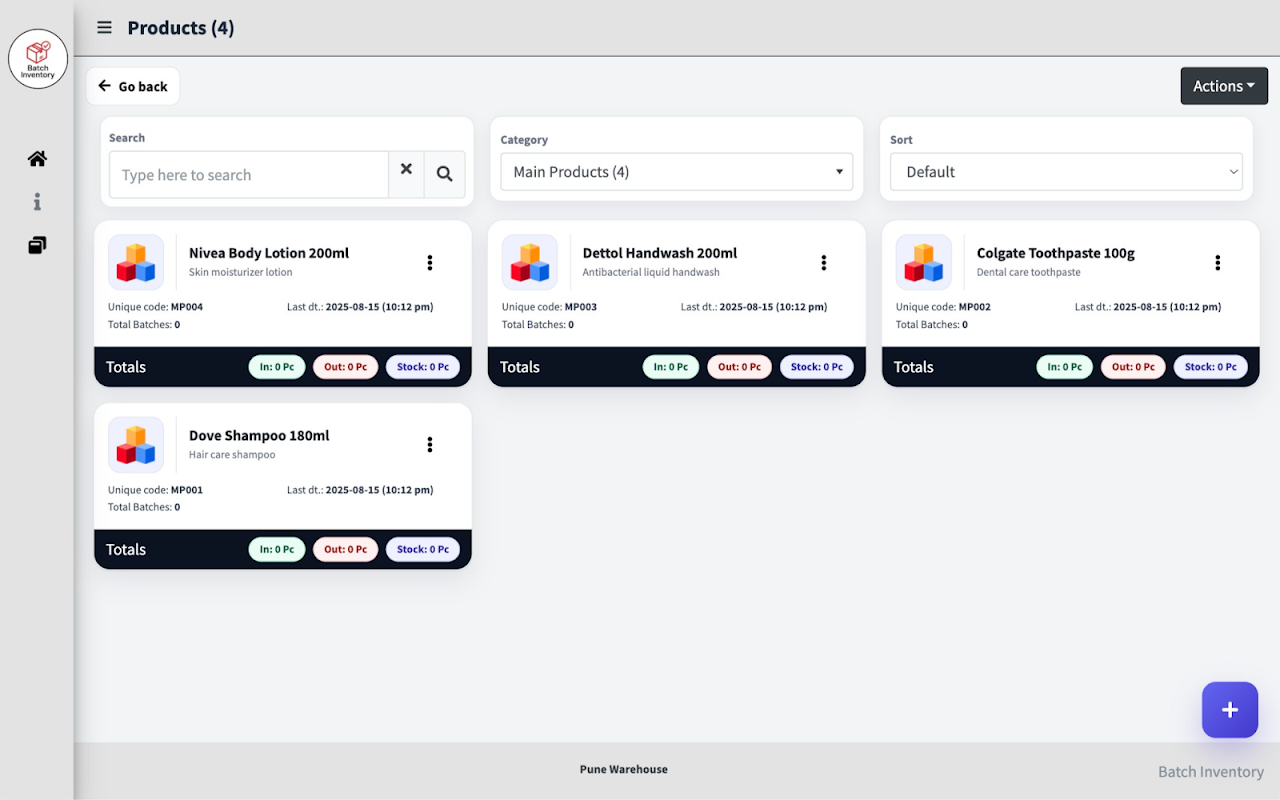Open the hamburger menu icon
This screenshot has width=1280, height=800.
point(104,28)
